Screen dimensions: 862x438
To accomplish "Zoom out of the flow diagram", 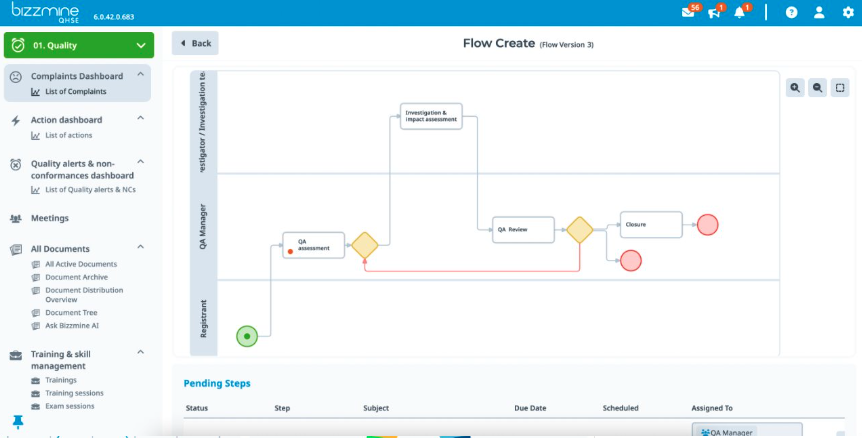I will pyautogui.click(x=817, y=88).
